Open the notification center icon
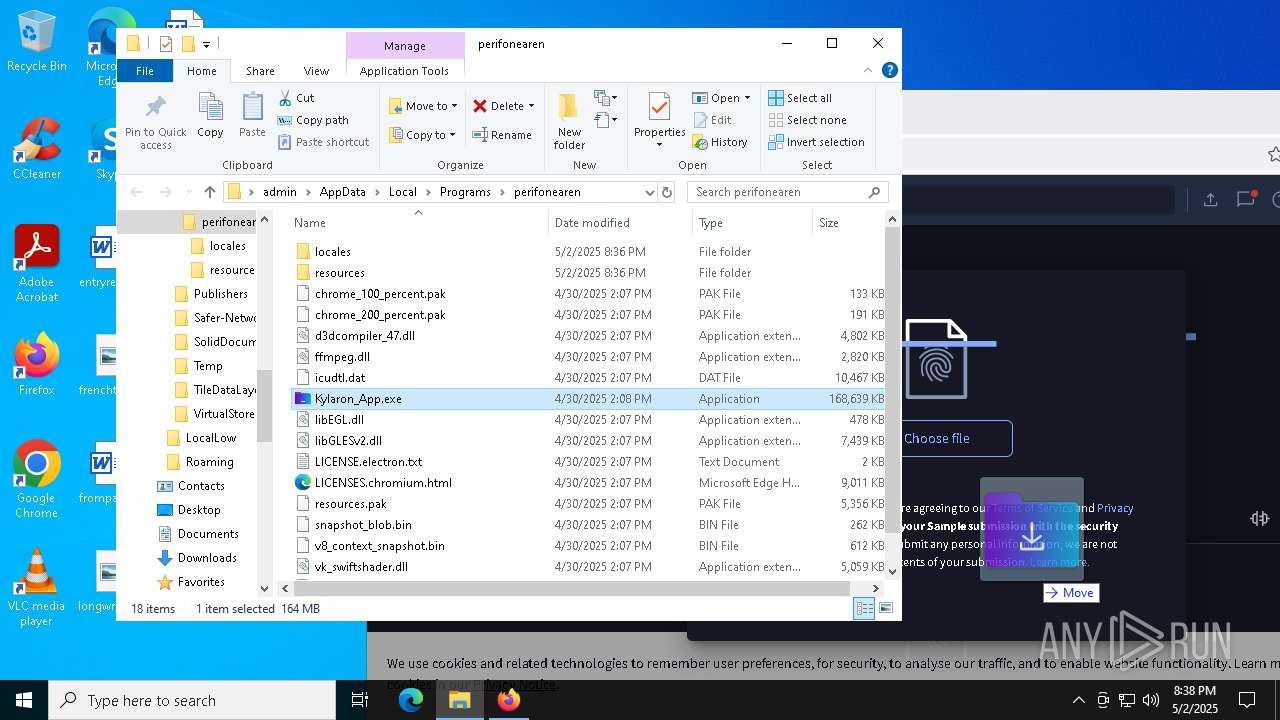1280x720 pixels. tap(1247, 700)
